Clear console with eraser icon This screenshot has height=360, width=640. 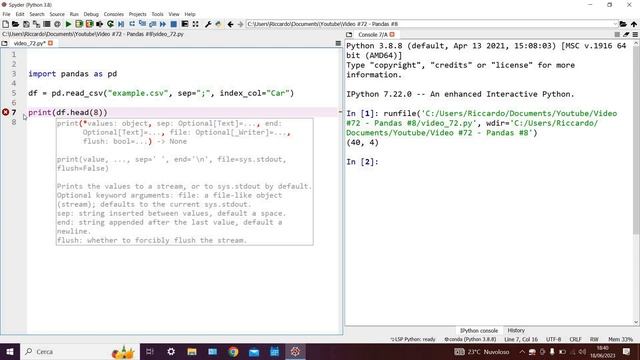[626, 35]
